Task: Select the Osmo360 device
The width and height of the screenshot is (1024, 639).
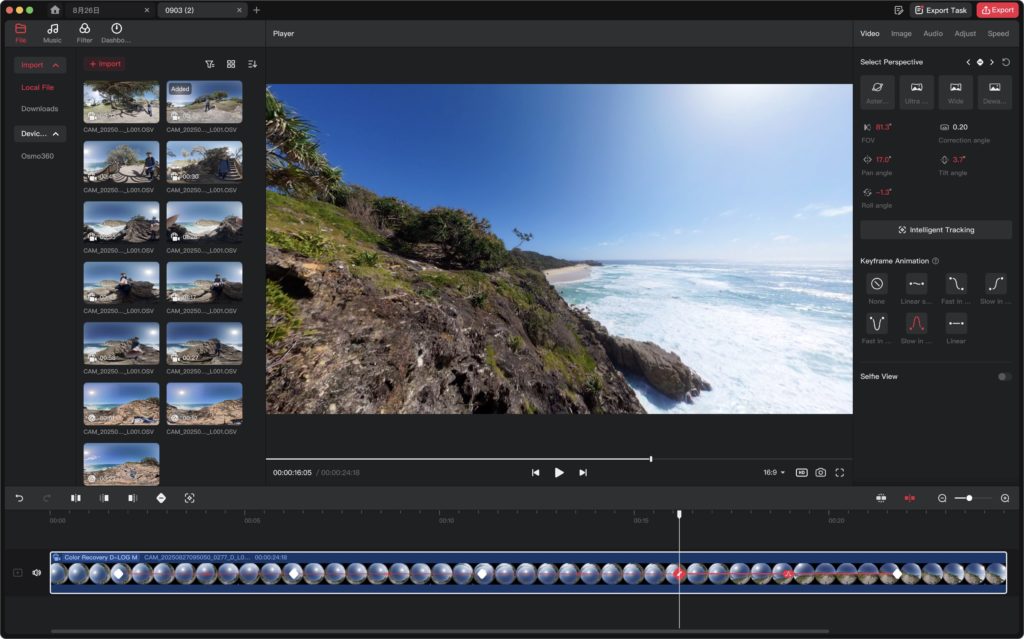Action: click(37, 156)
